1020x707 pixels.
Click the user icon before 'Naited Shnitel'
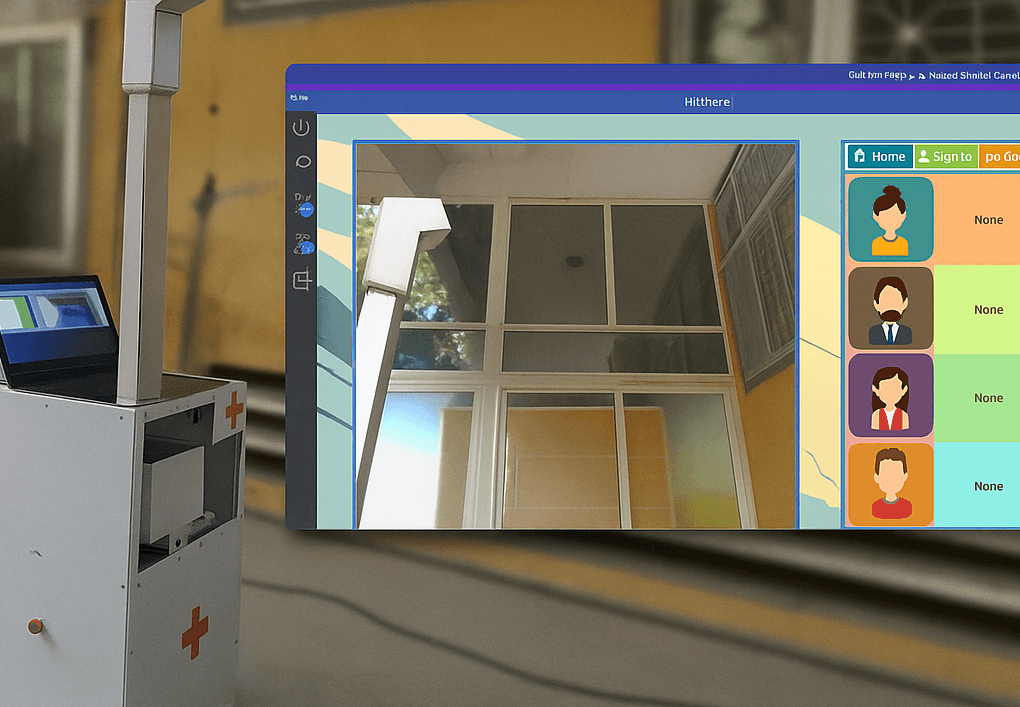tap(922, 76)
